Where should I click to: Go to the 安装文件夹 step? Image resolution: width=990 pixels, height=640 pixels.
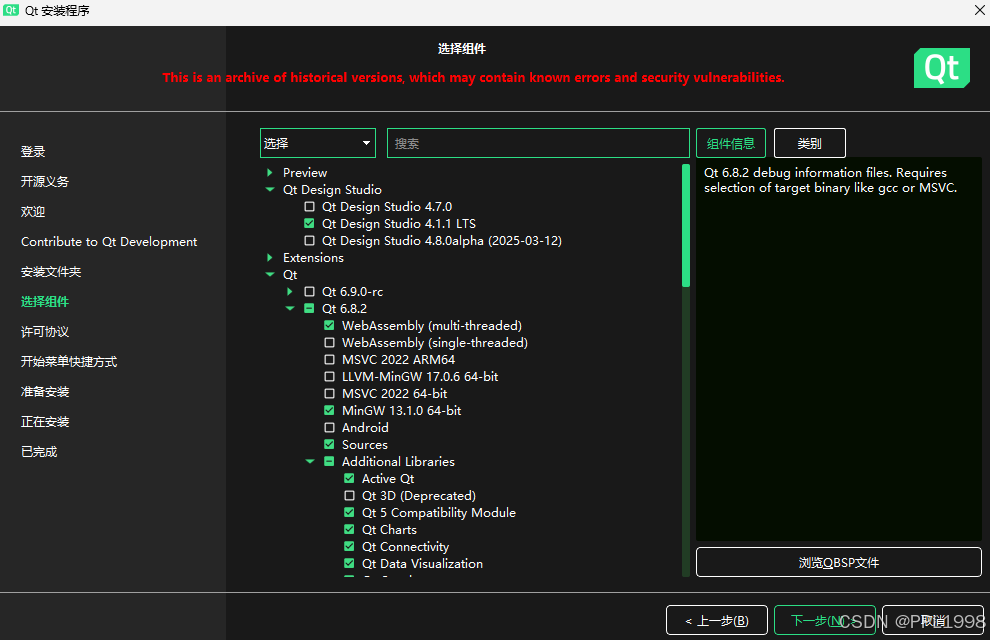(x=51, y=271)
